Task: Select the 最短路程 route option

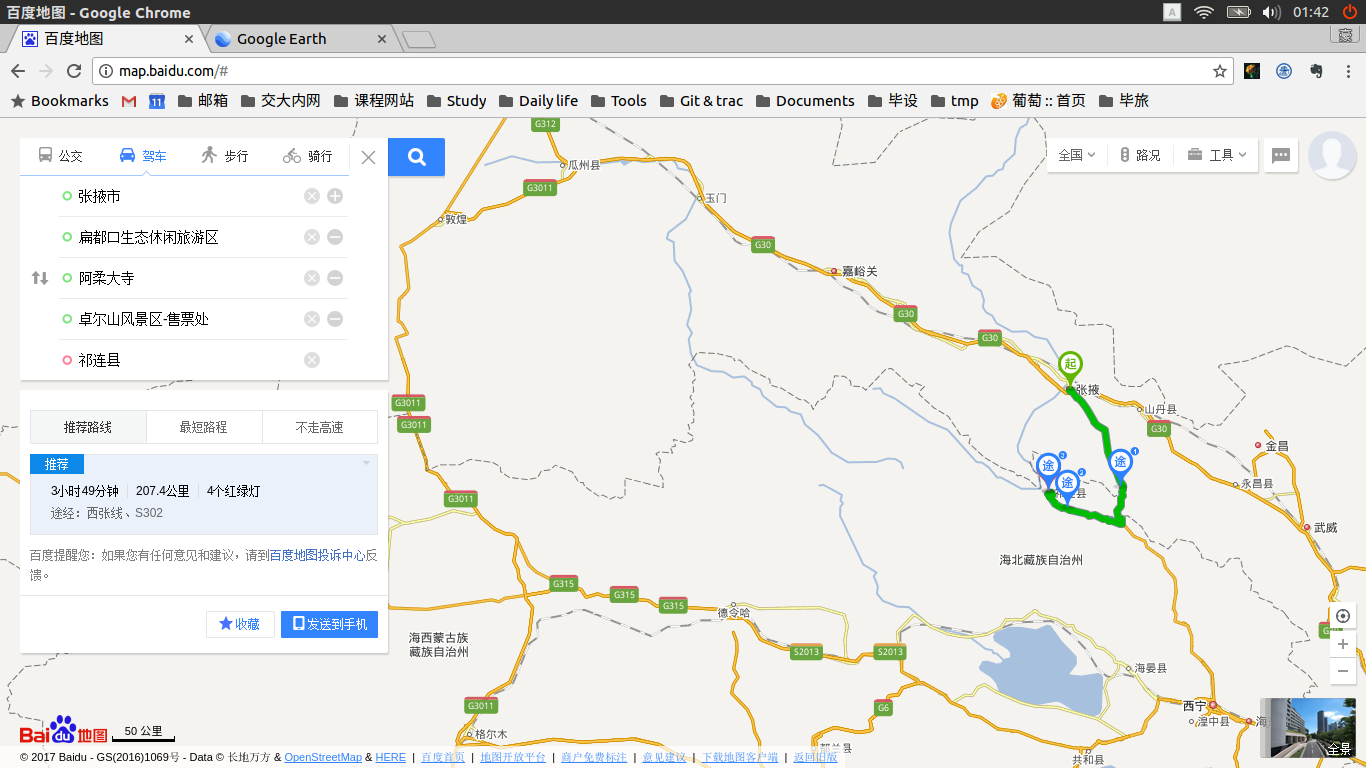Action: [204, 427]
